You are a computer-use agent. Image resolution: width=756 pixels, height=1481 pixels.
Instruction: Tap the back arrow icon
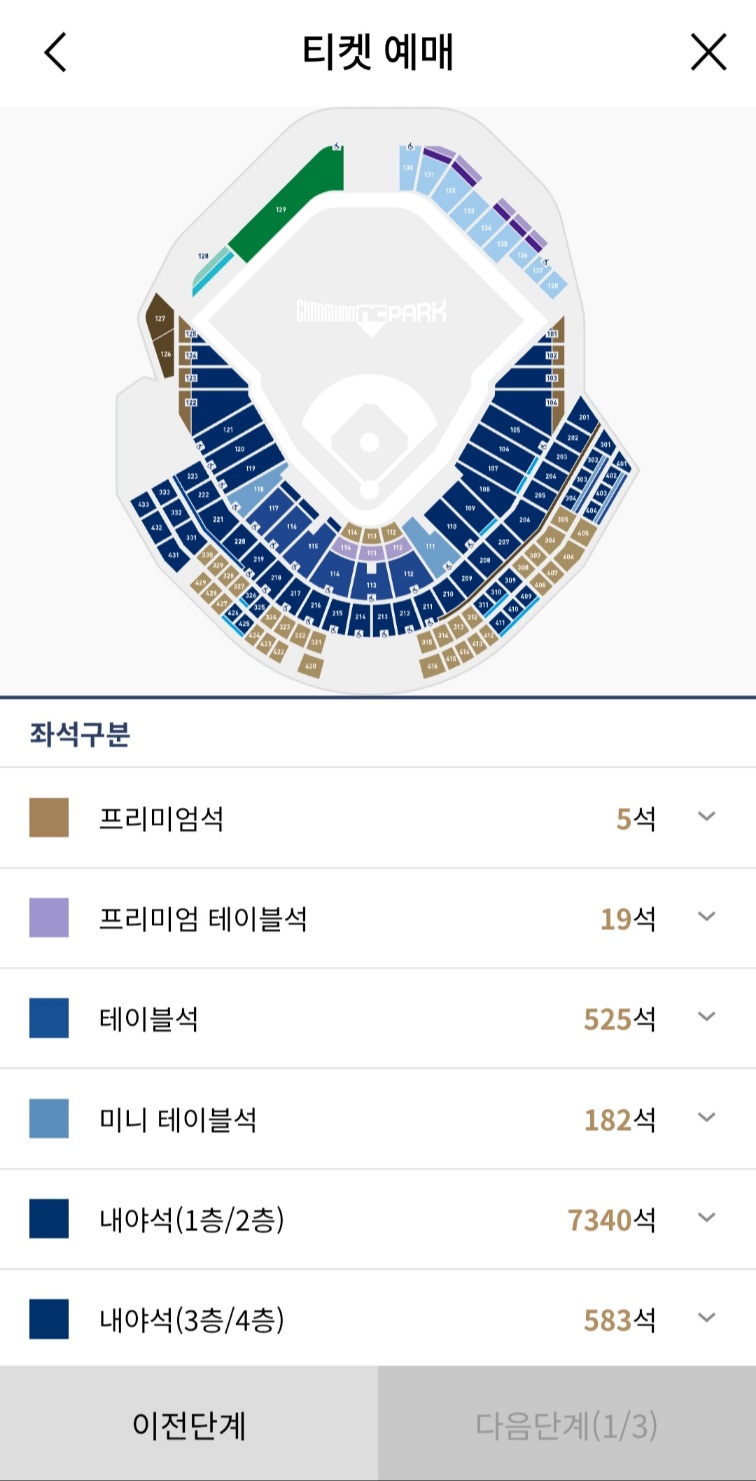pos(55,52)
